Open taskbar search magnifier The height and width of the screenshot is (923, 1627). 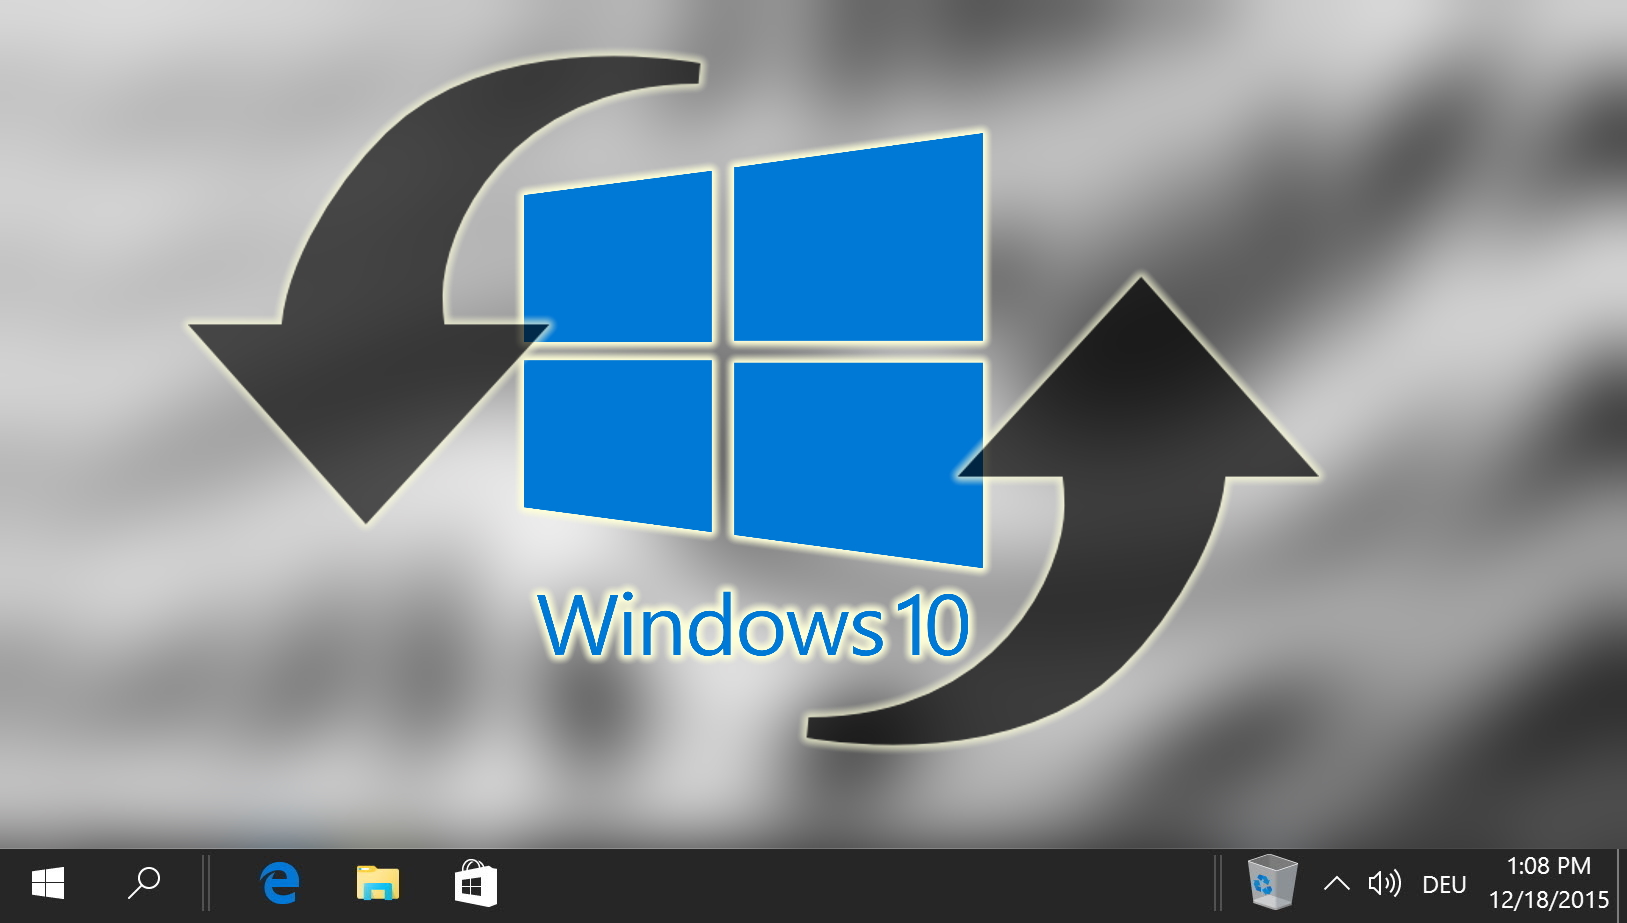(144, 884)
